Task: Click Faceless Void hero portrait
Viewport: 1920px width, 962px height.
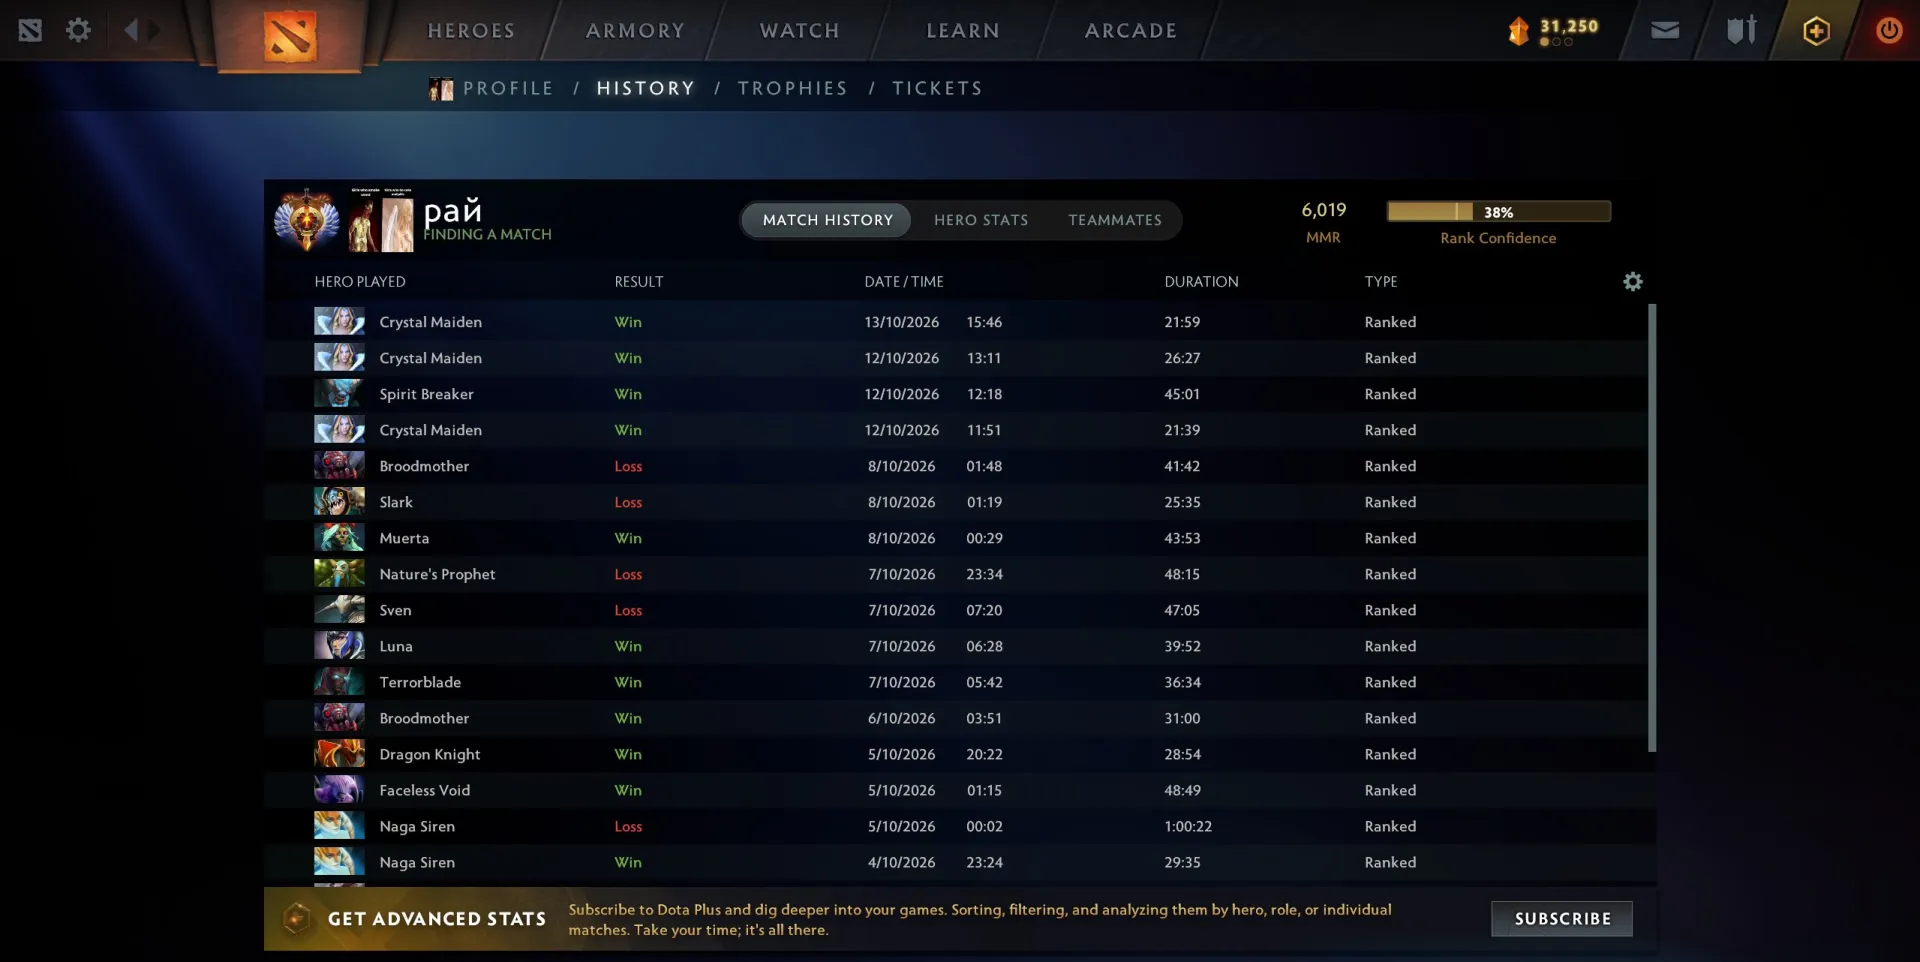Action: click(x=339, y=790)
